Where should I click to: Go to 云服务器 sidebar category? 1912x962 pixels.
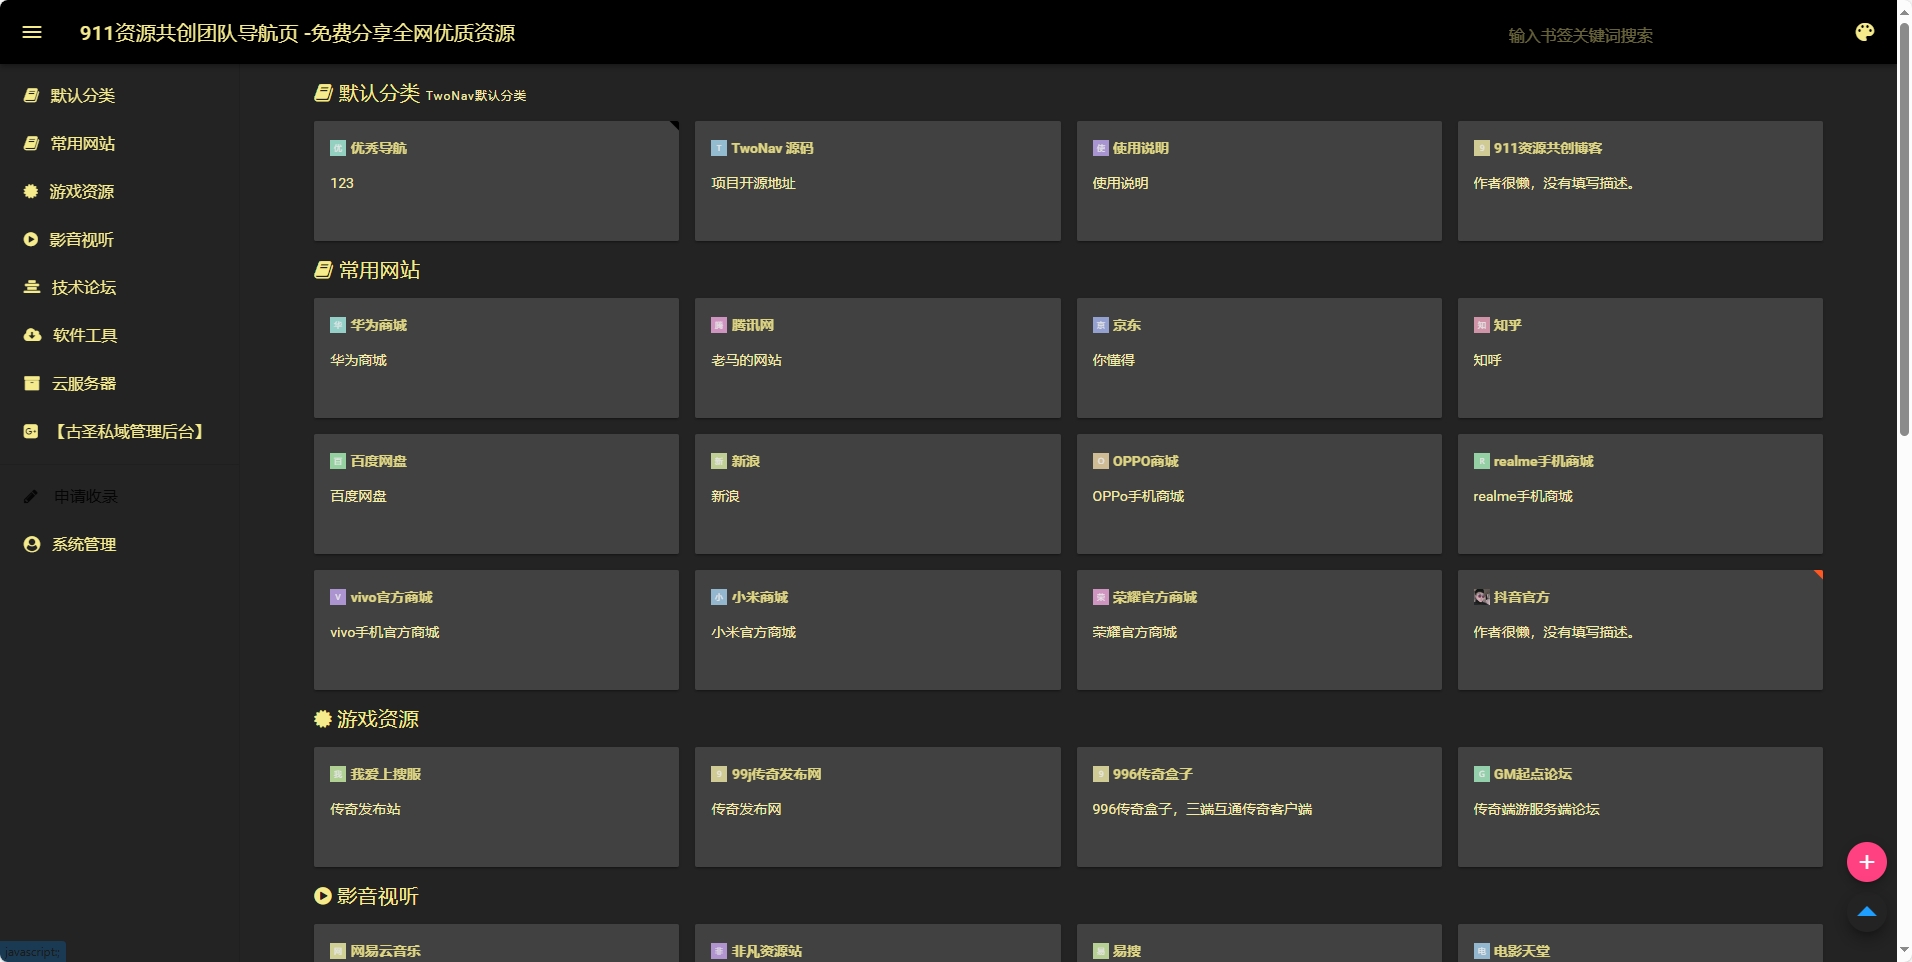tap(84, 383)
